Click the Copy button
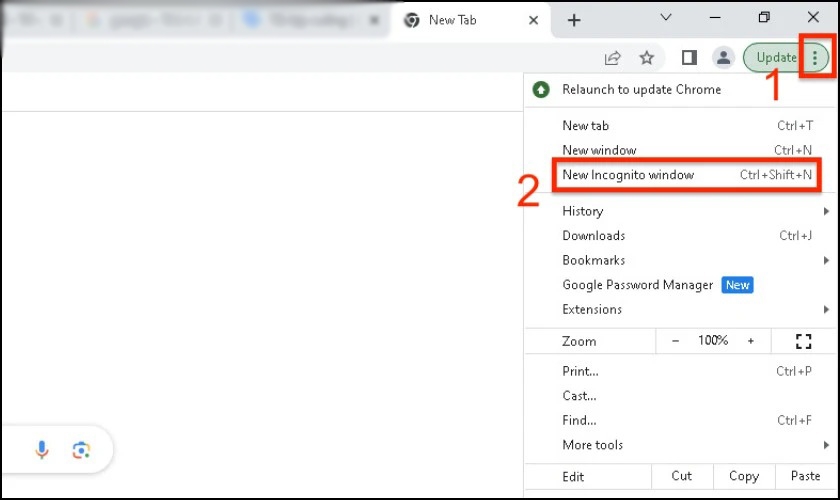 [744, 476]
